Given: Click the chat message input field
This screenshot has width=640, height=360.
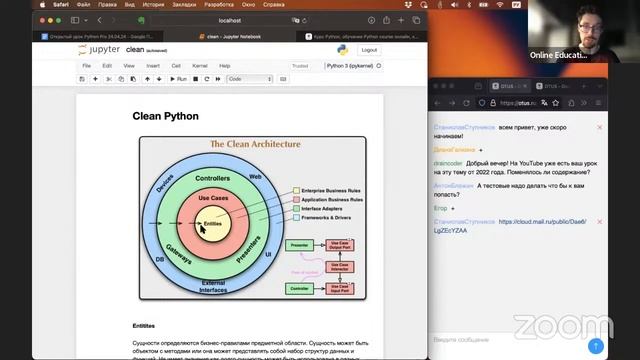Looking at the screenshot, I should pos(508,340).
